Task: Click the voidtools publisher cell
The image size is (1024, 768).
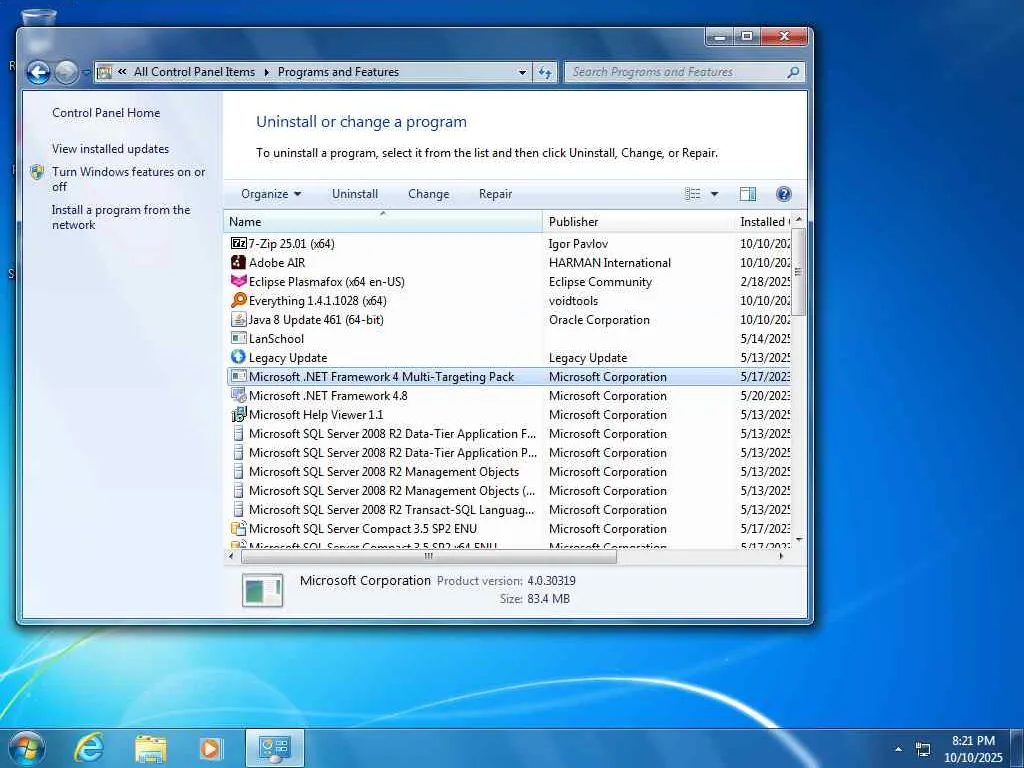Action: point(573,300)
